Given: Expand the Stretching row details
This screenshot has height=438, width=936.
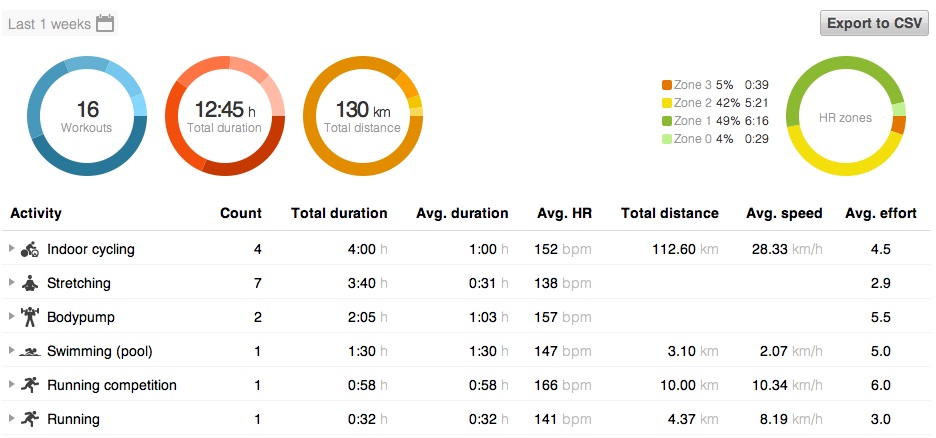Looking at the screenshot, I should 12,283.
